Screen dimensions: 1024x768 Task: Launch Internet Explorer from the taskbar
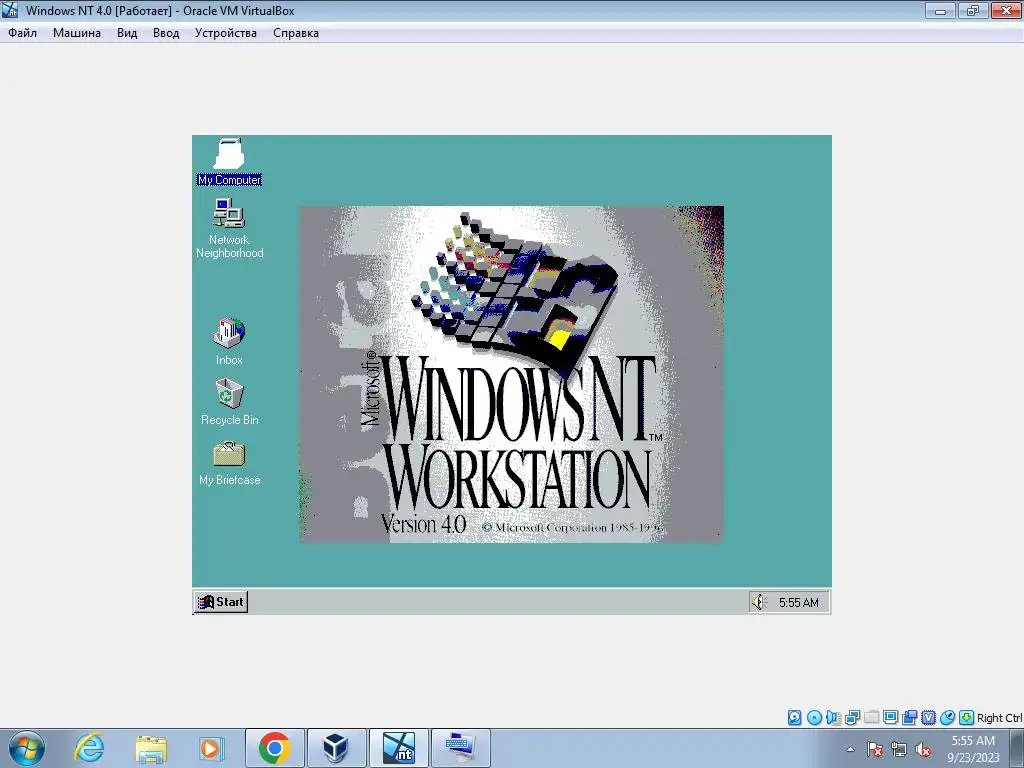tap(89, 748)
